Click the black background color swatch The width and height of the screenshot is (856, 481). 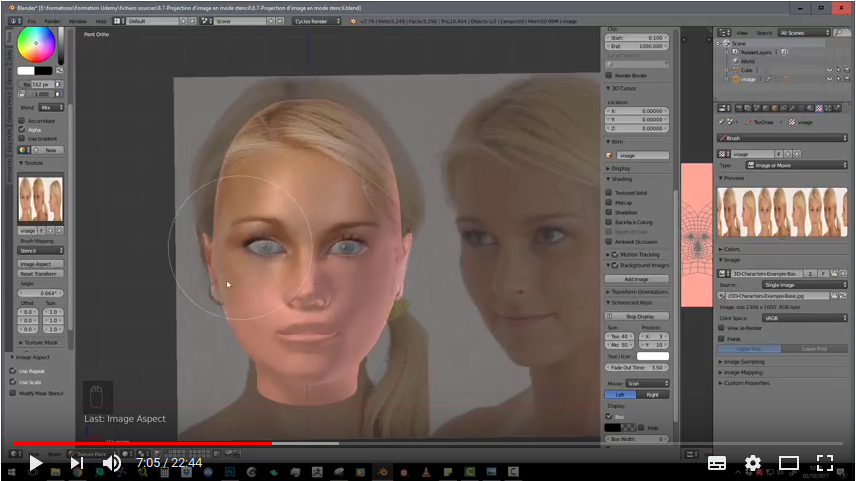[x=43, y=70]
